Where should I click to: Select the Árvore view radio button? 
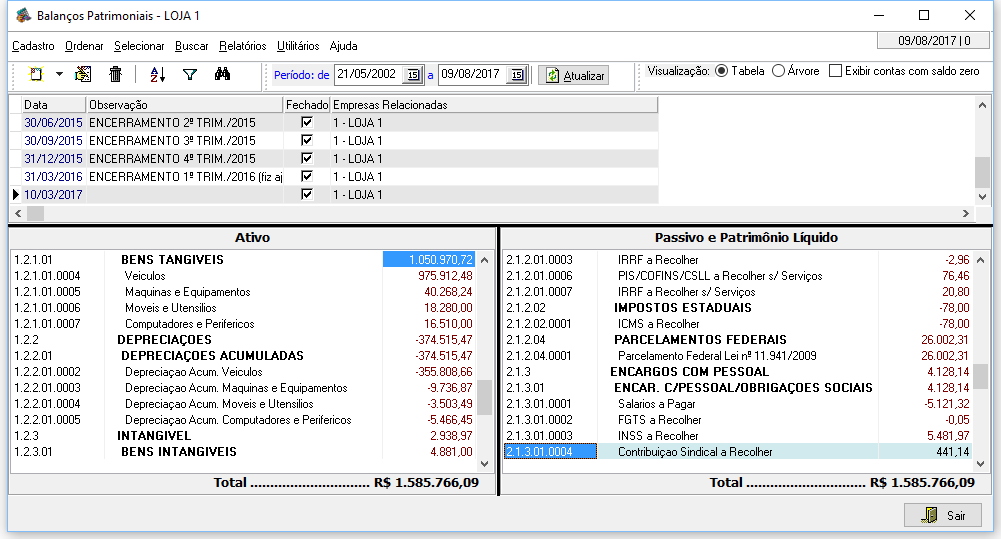[x=779, y=72]
